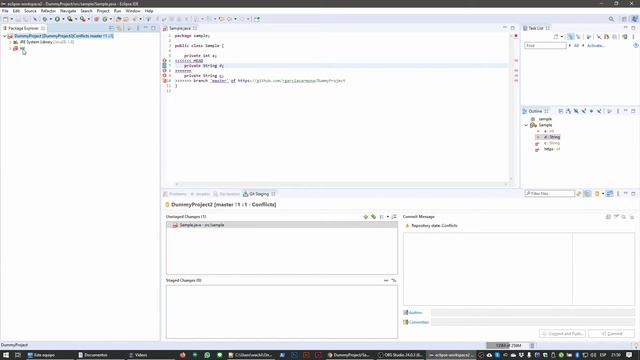This screenshot has height=360, width=640.
Task: Open the Navigate menu
Action: (x=68, y=11)
